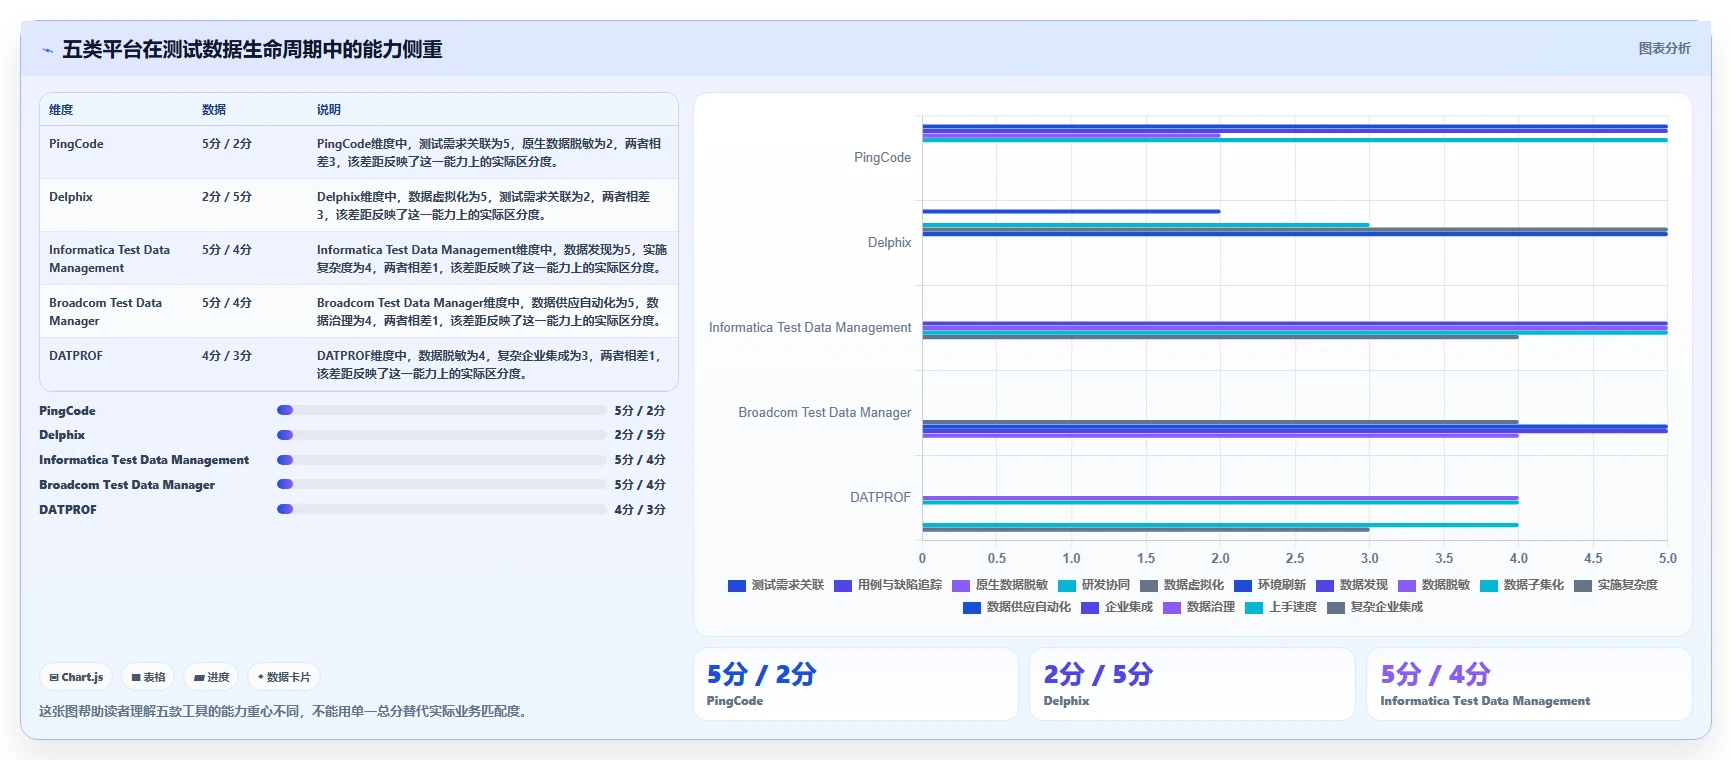Click the PingCode progress bar
This screenshot has height=760, width=1732.
pos(442,410)
